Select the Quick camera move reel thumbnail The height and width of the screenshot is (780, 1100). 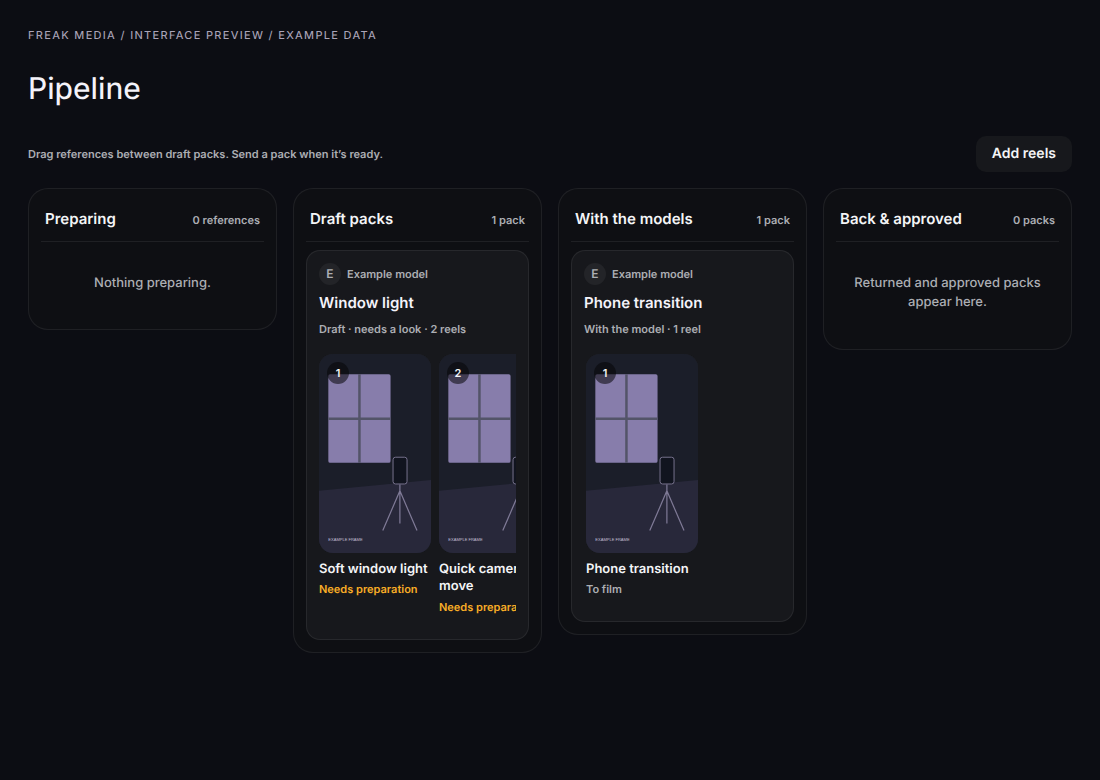pos(478,454)
